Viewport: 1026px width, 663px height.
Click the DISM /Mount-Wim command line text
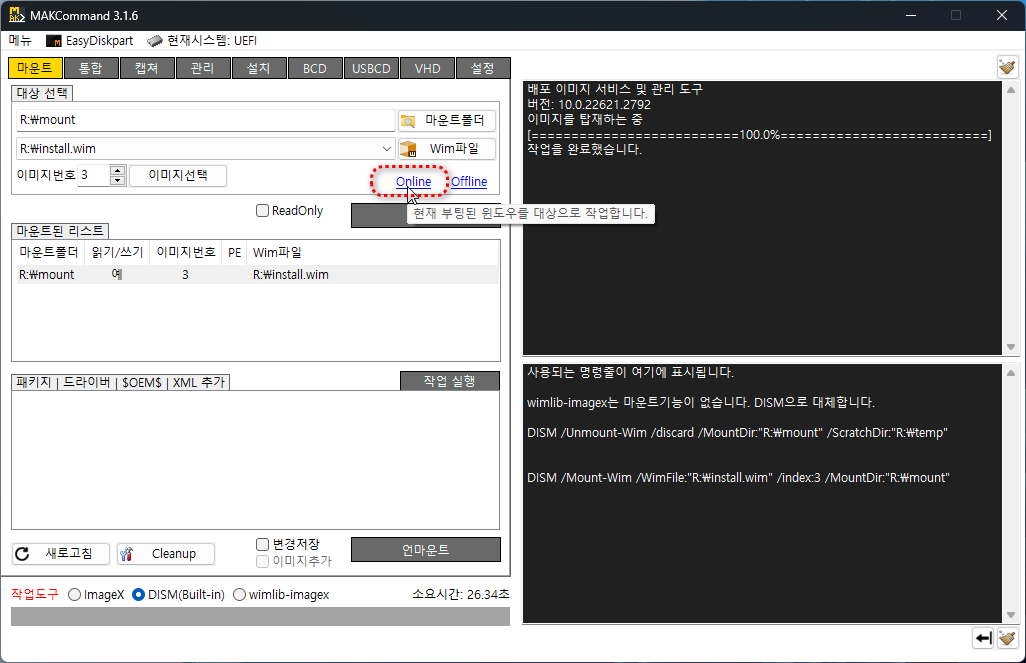738,478
